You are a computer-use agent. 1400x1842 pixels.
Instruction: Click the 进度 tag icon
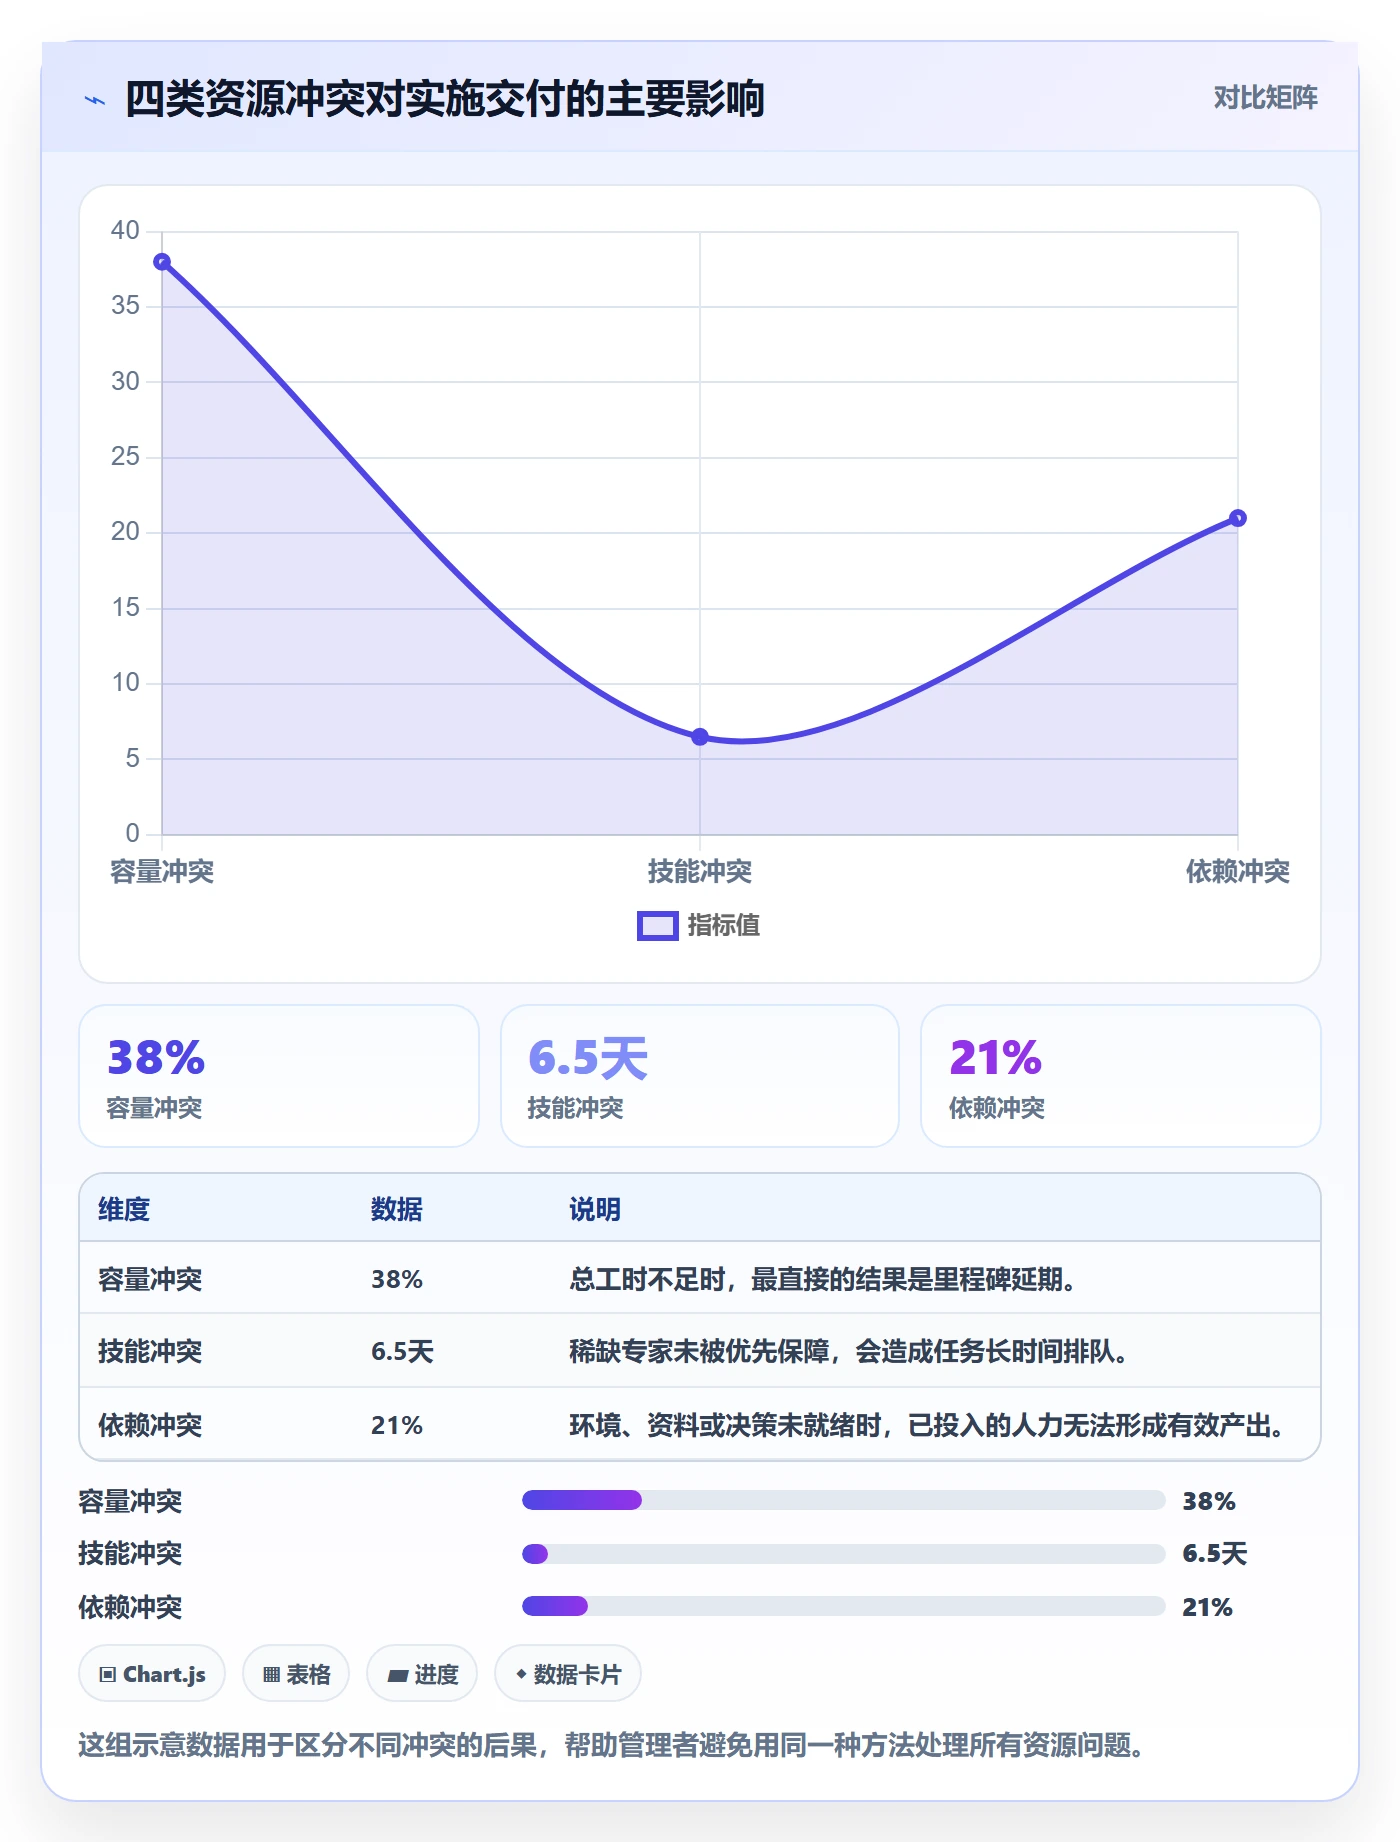398,1675
